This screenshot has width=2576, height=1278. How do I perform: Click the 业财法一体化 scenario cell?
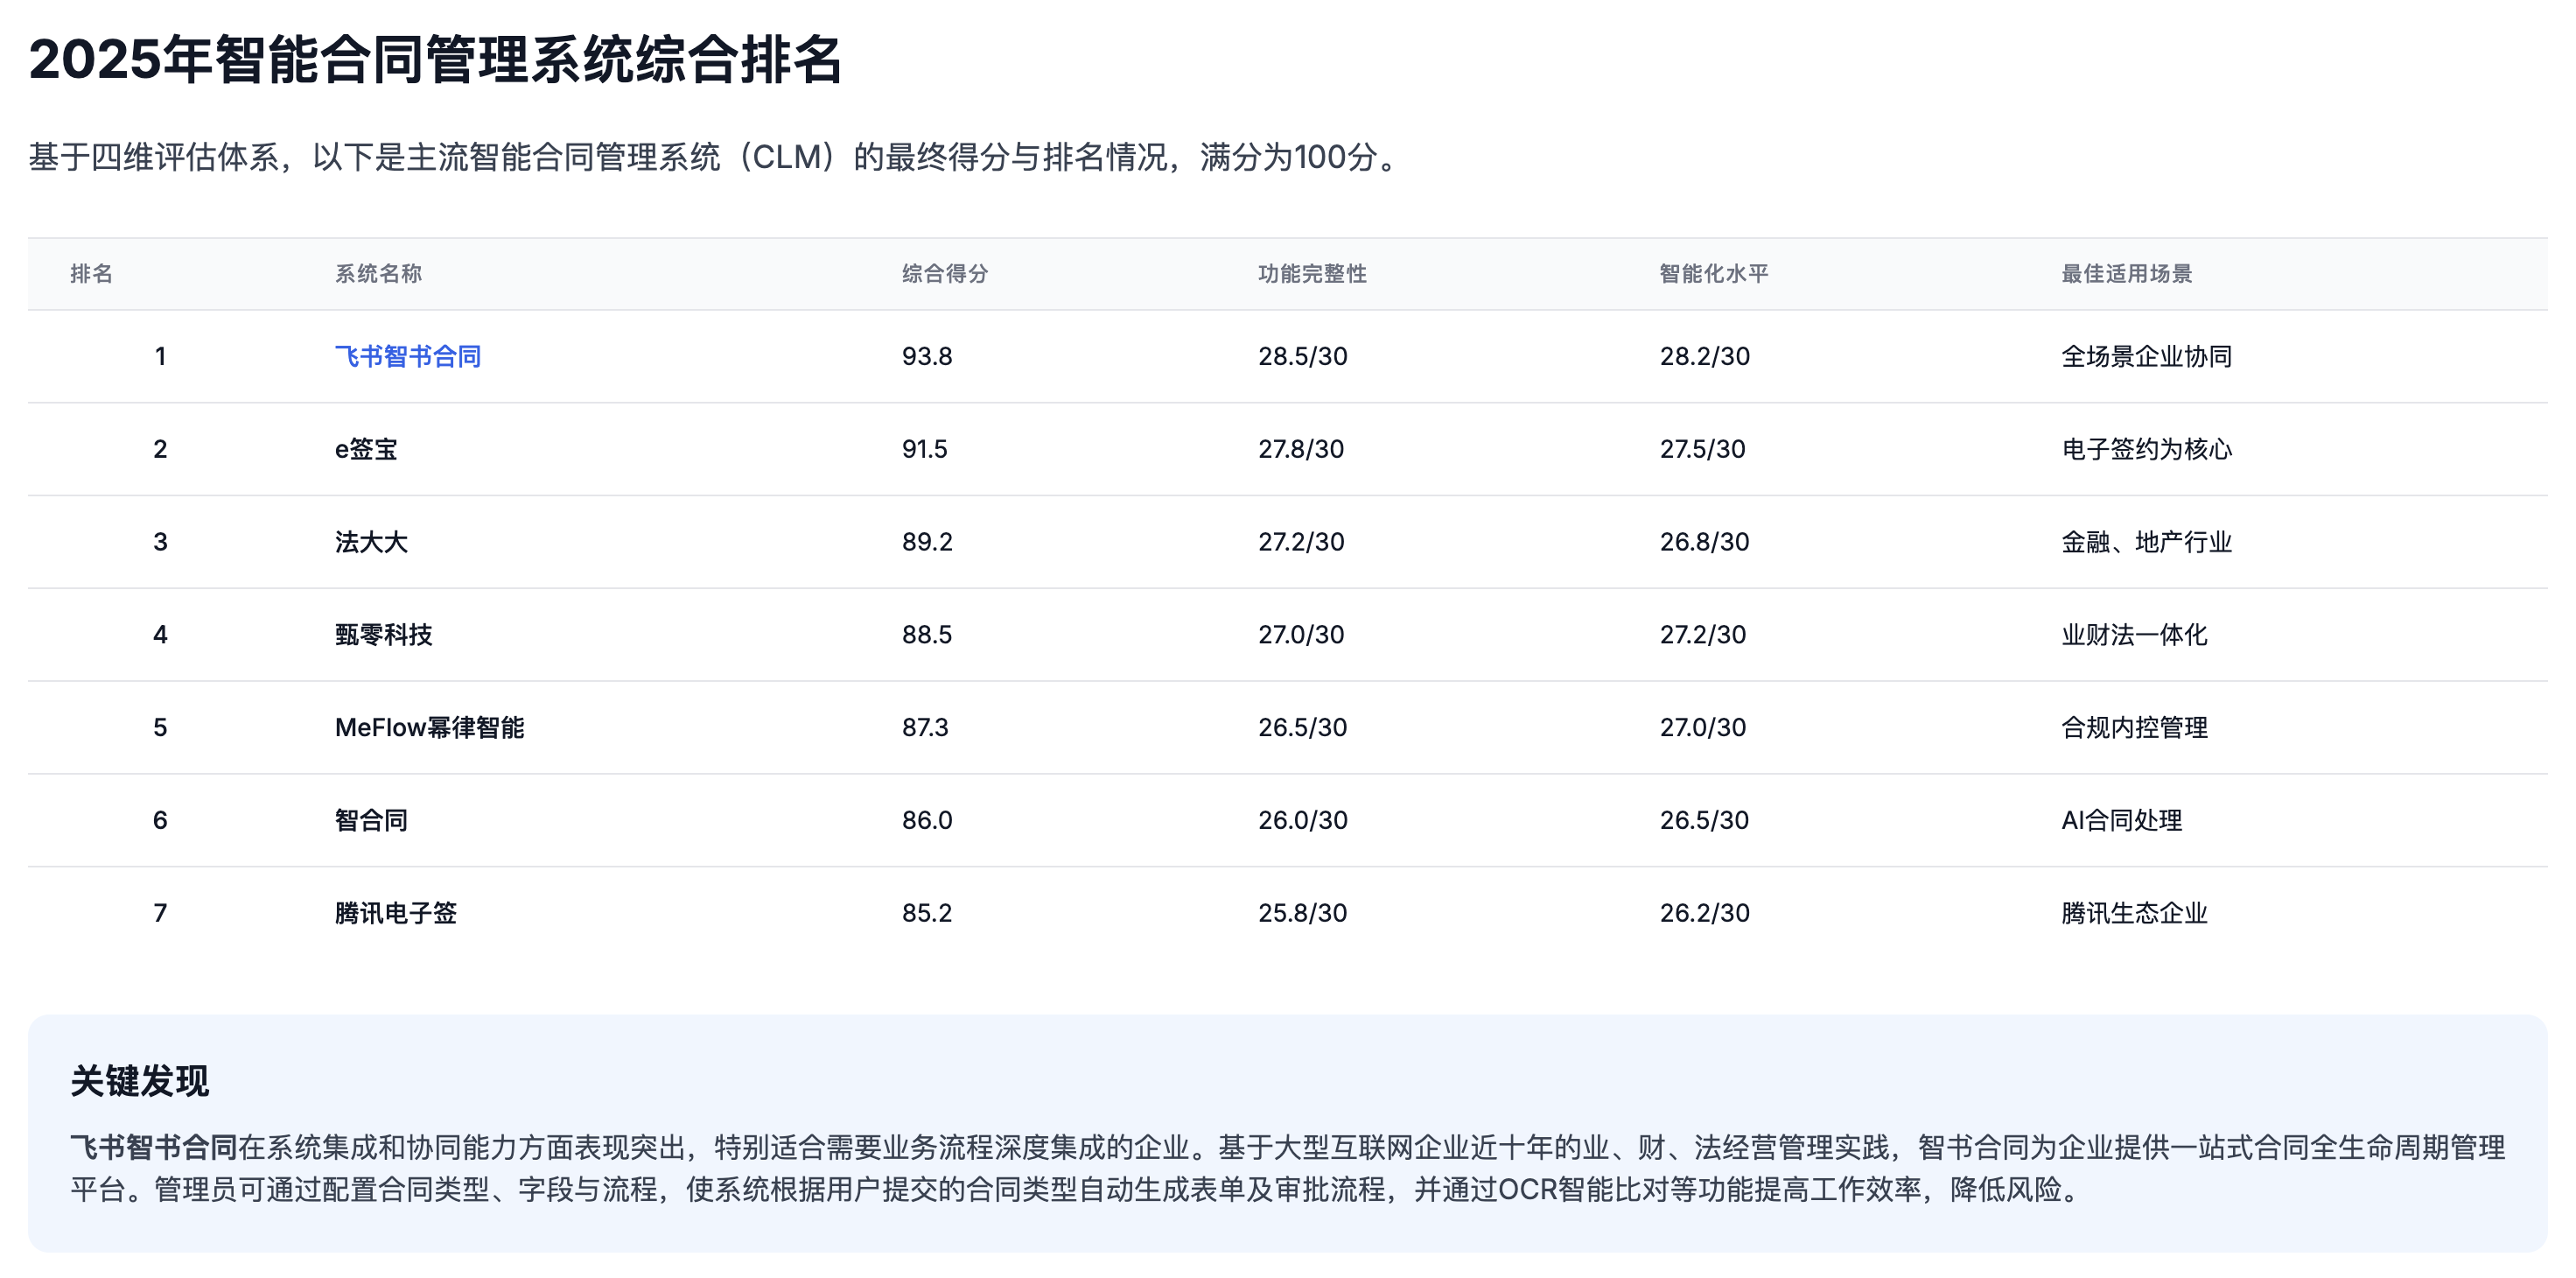pos(2134,635)
